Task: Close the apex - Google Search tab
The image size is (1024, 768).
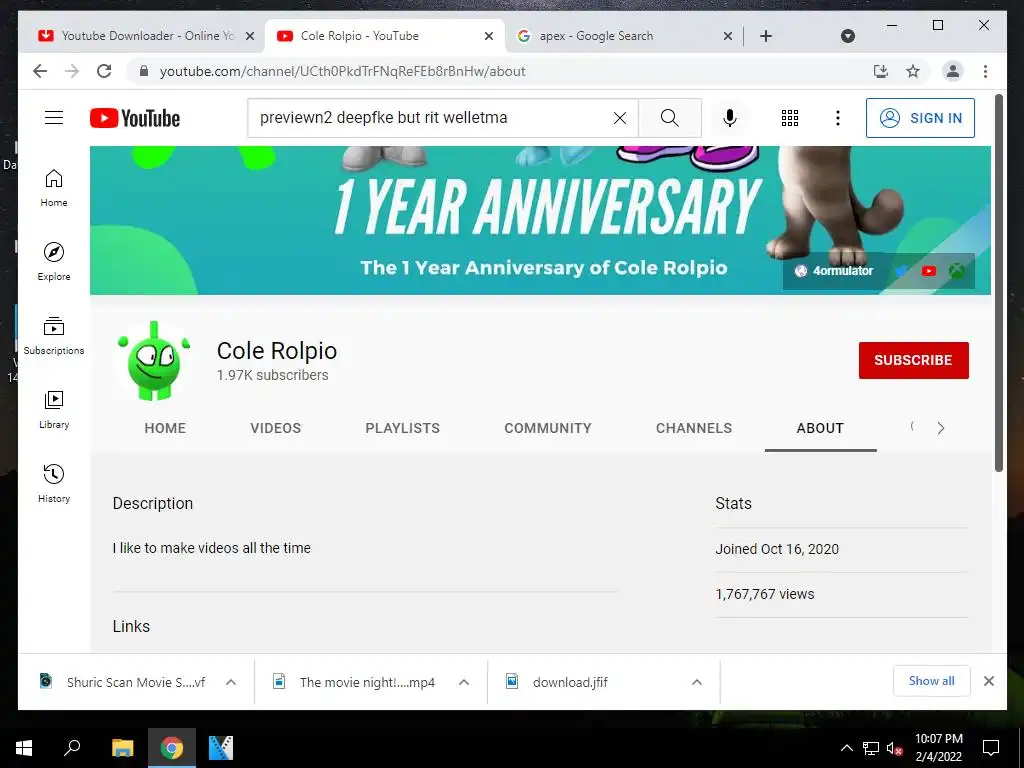Action: pyautogui.click(x=728, y=36)
